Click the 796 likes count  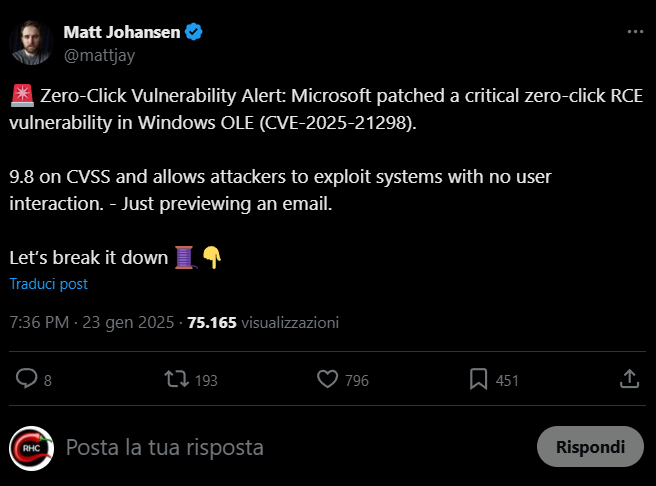pyautogui.click(x=356, y=380)
